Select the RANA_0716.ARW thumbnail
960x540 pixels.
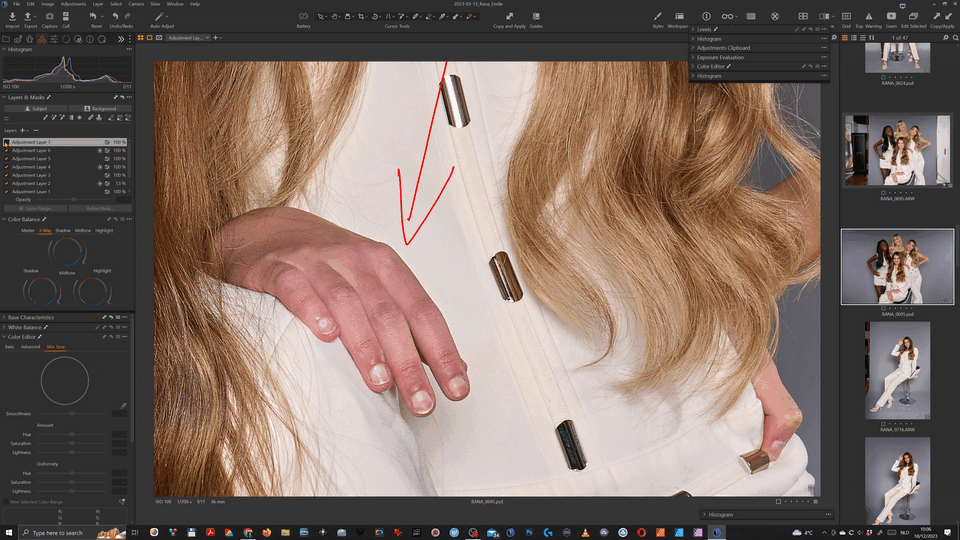pos(898,370)
